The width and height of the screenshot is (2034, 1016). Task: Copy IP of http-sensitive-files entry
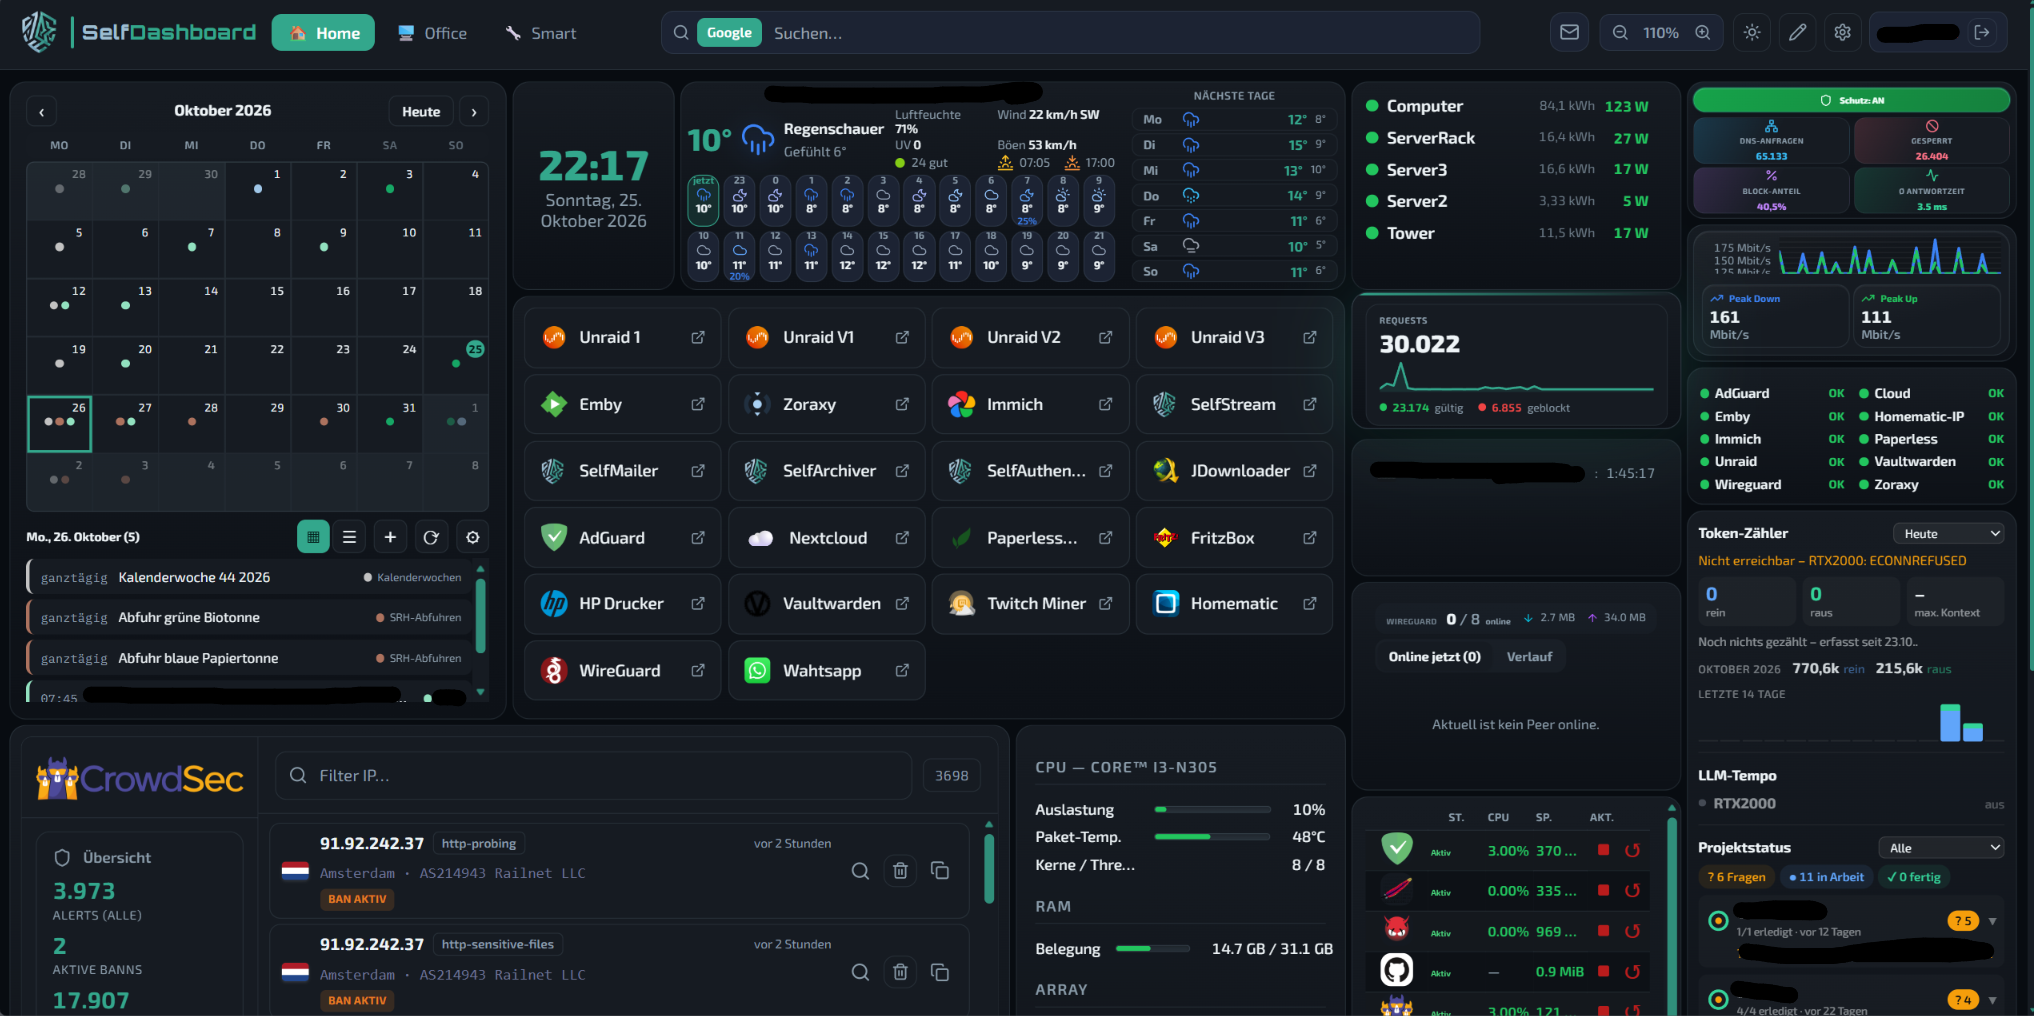(x=940, y=972)
